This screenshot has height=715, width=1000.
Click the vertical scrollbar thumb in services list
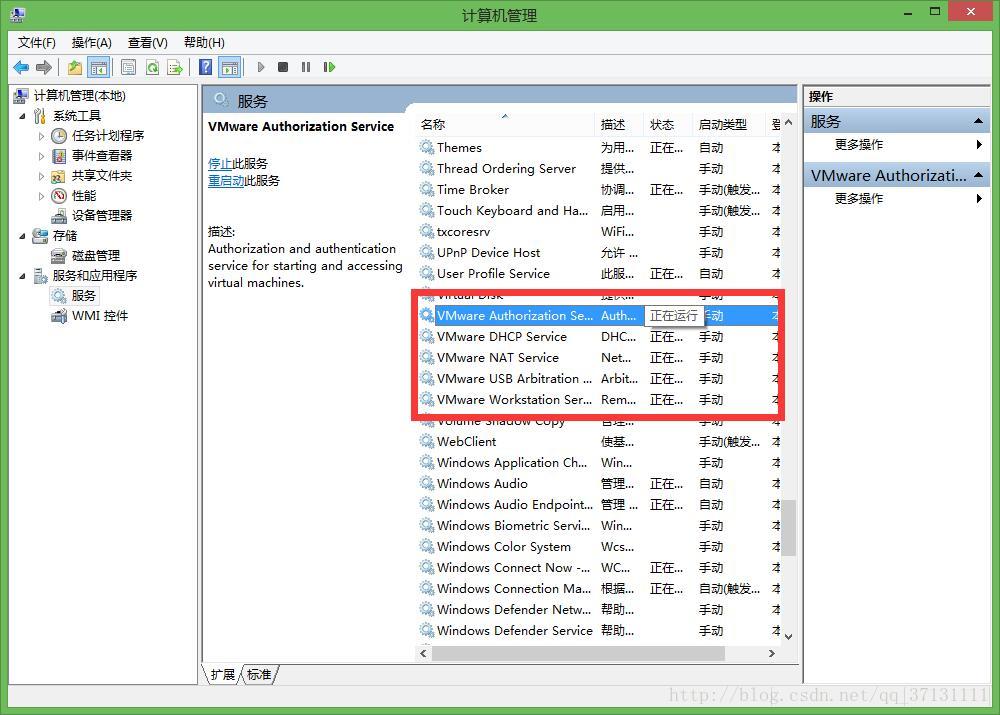pyautogui.click(x=789, y=527)
